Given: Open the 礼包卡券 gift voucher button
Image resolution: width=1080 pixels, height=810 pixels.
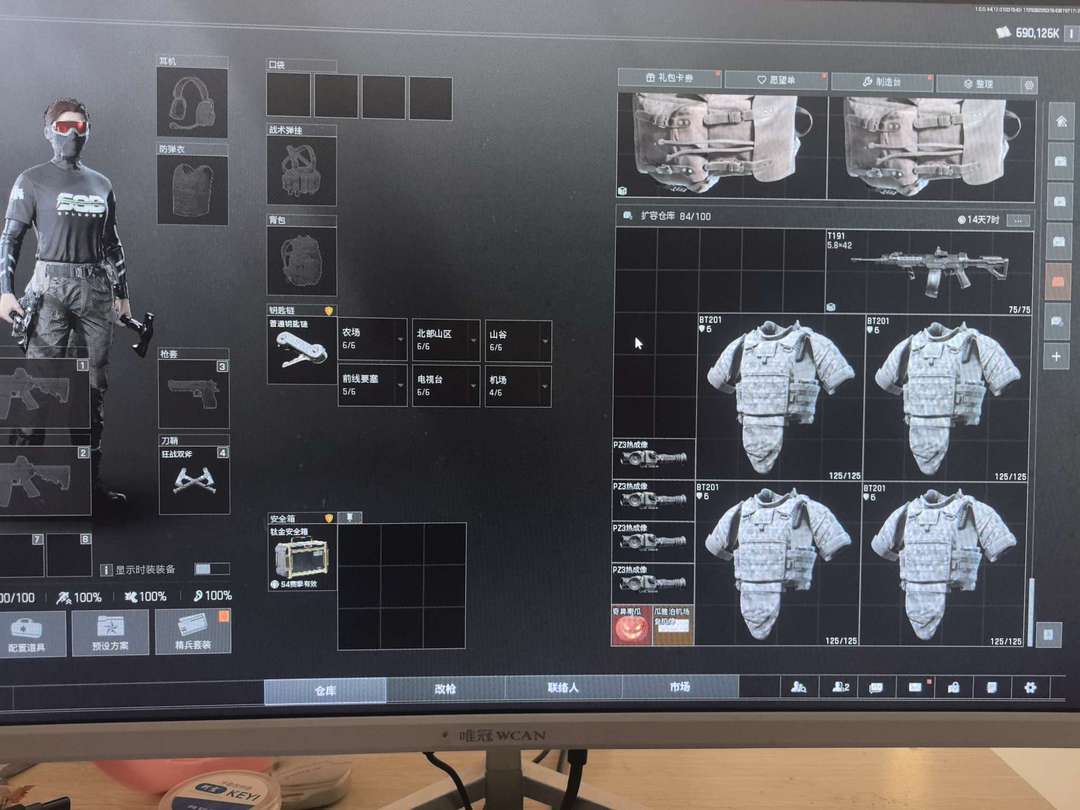Looking at the screenshot, I should [669, 78].
